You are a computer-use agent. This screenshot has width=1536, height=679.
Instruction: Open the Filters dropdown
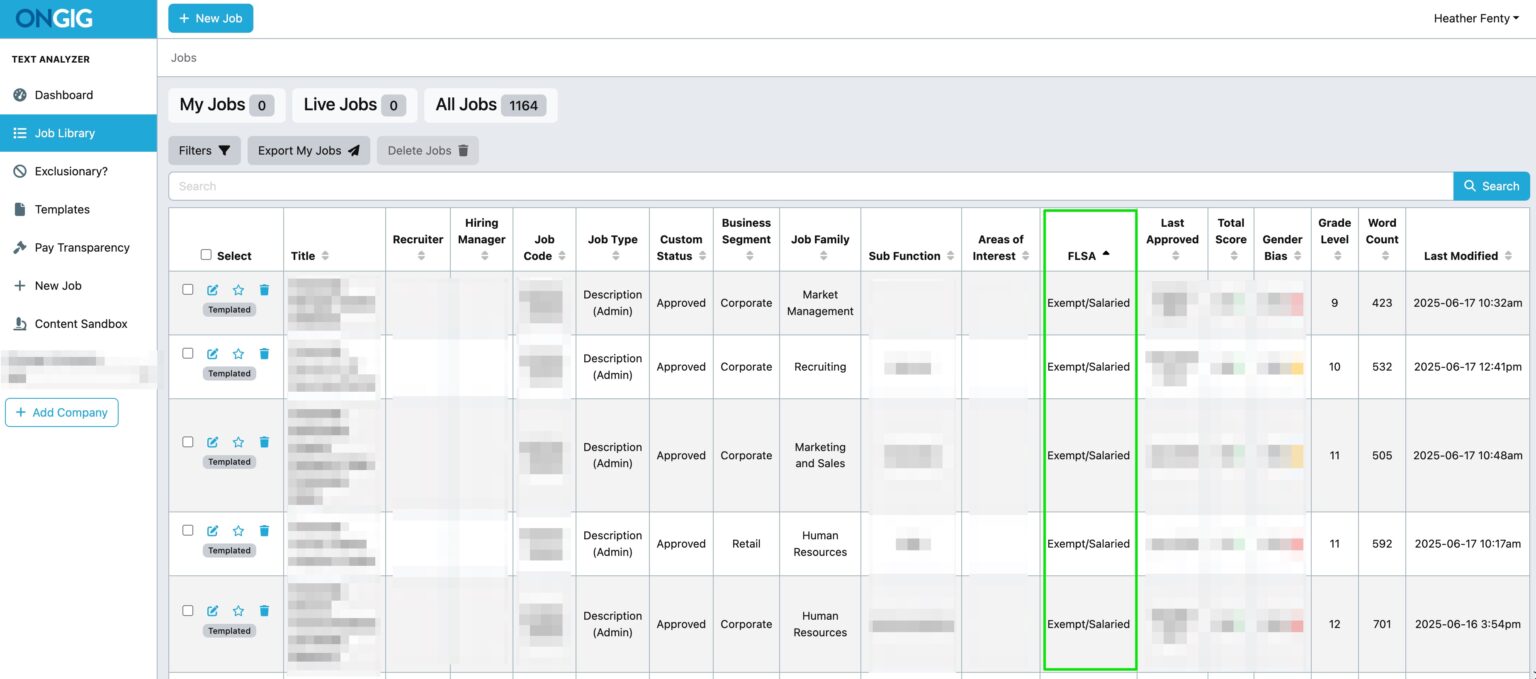(x=204, y=150)
